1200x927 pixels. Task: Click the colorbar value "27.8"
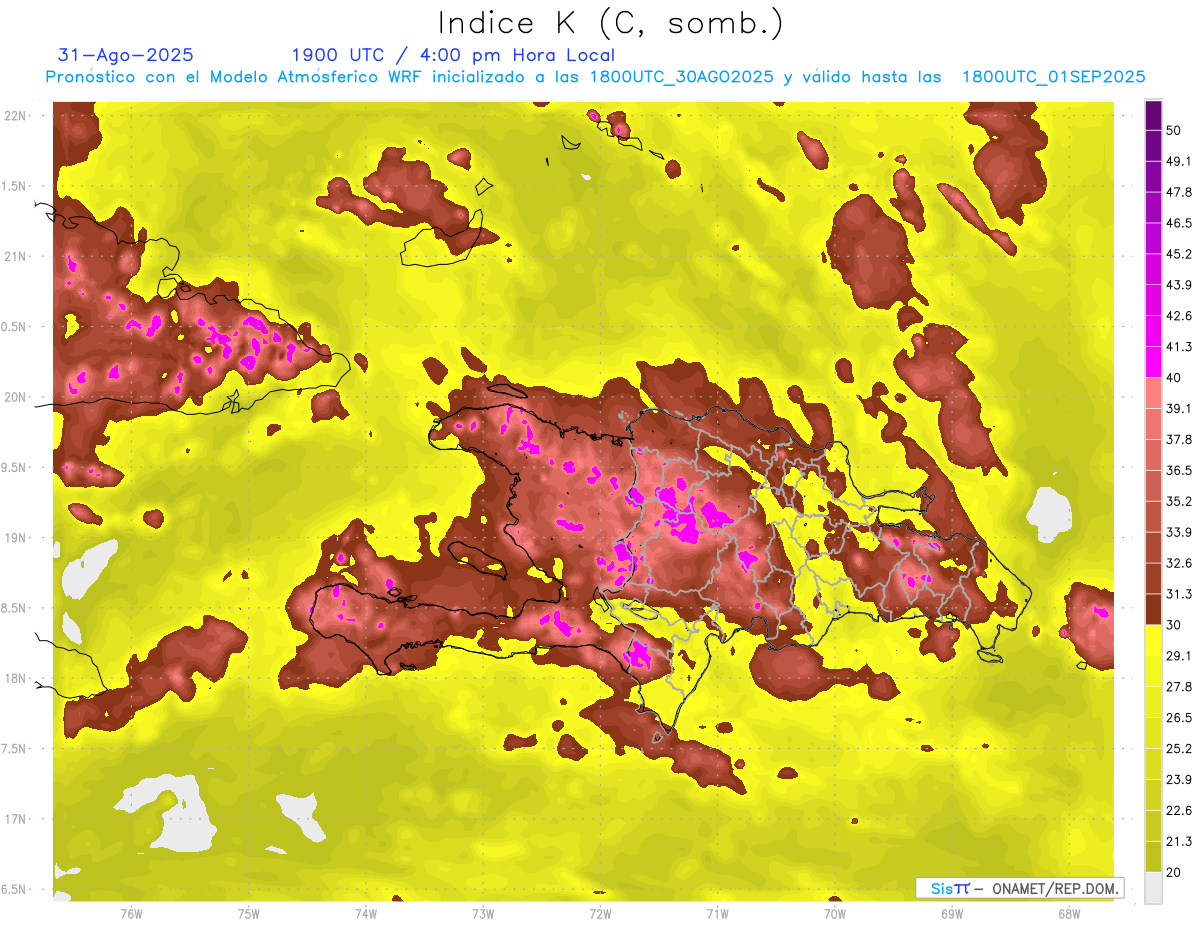coord(1179,687)
